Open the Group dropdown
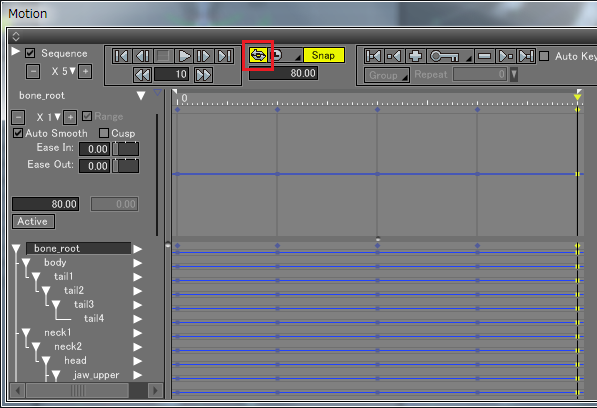 point(387,75)
